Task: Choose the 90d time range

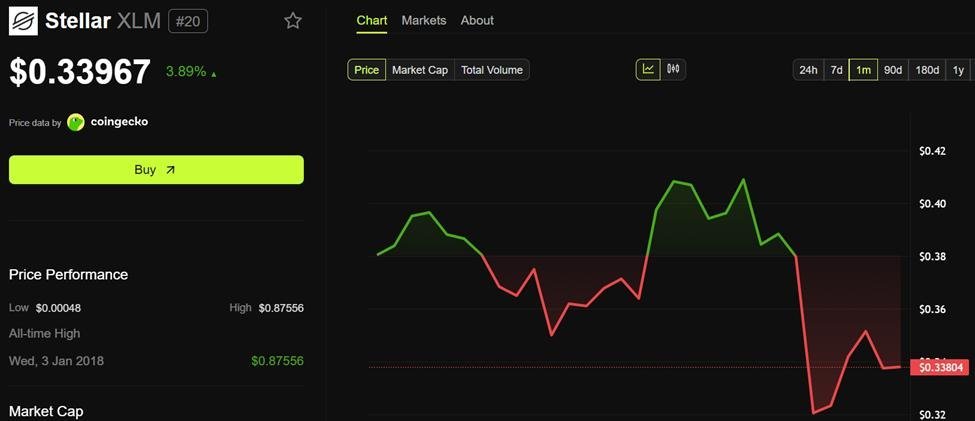Action: pos(893,70)
